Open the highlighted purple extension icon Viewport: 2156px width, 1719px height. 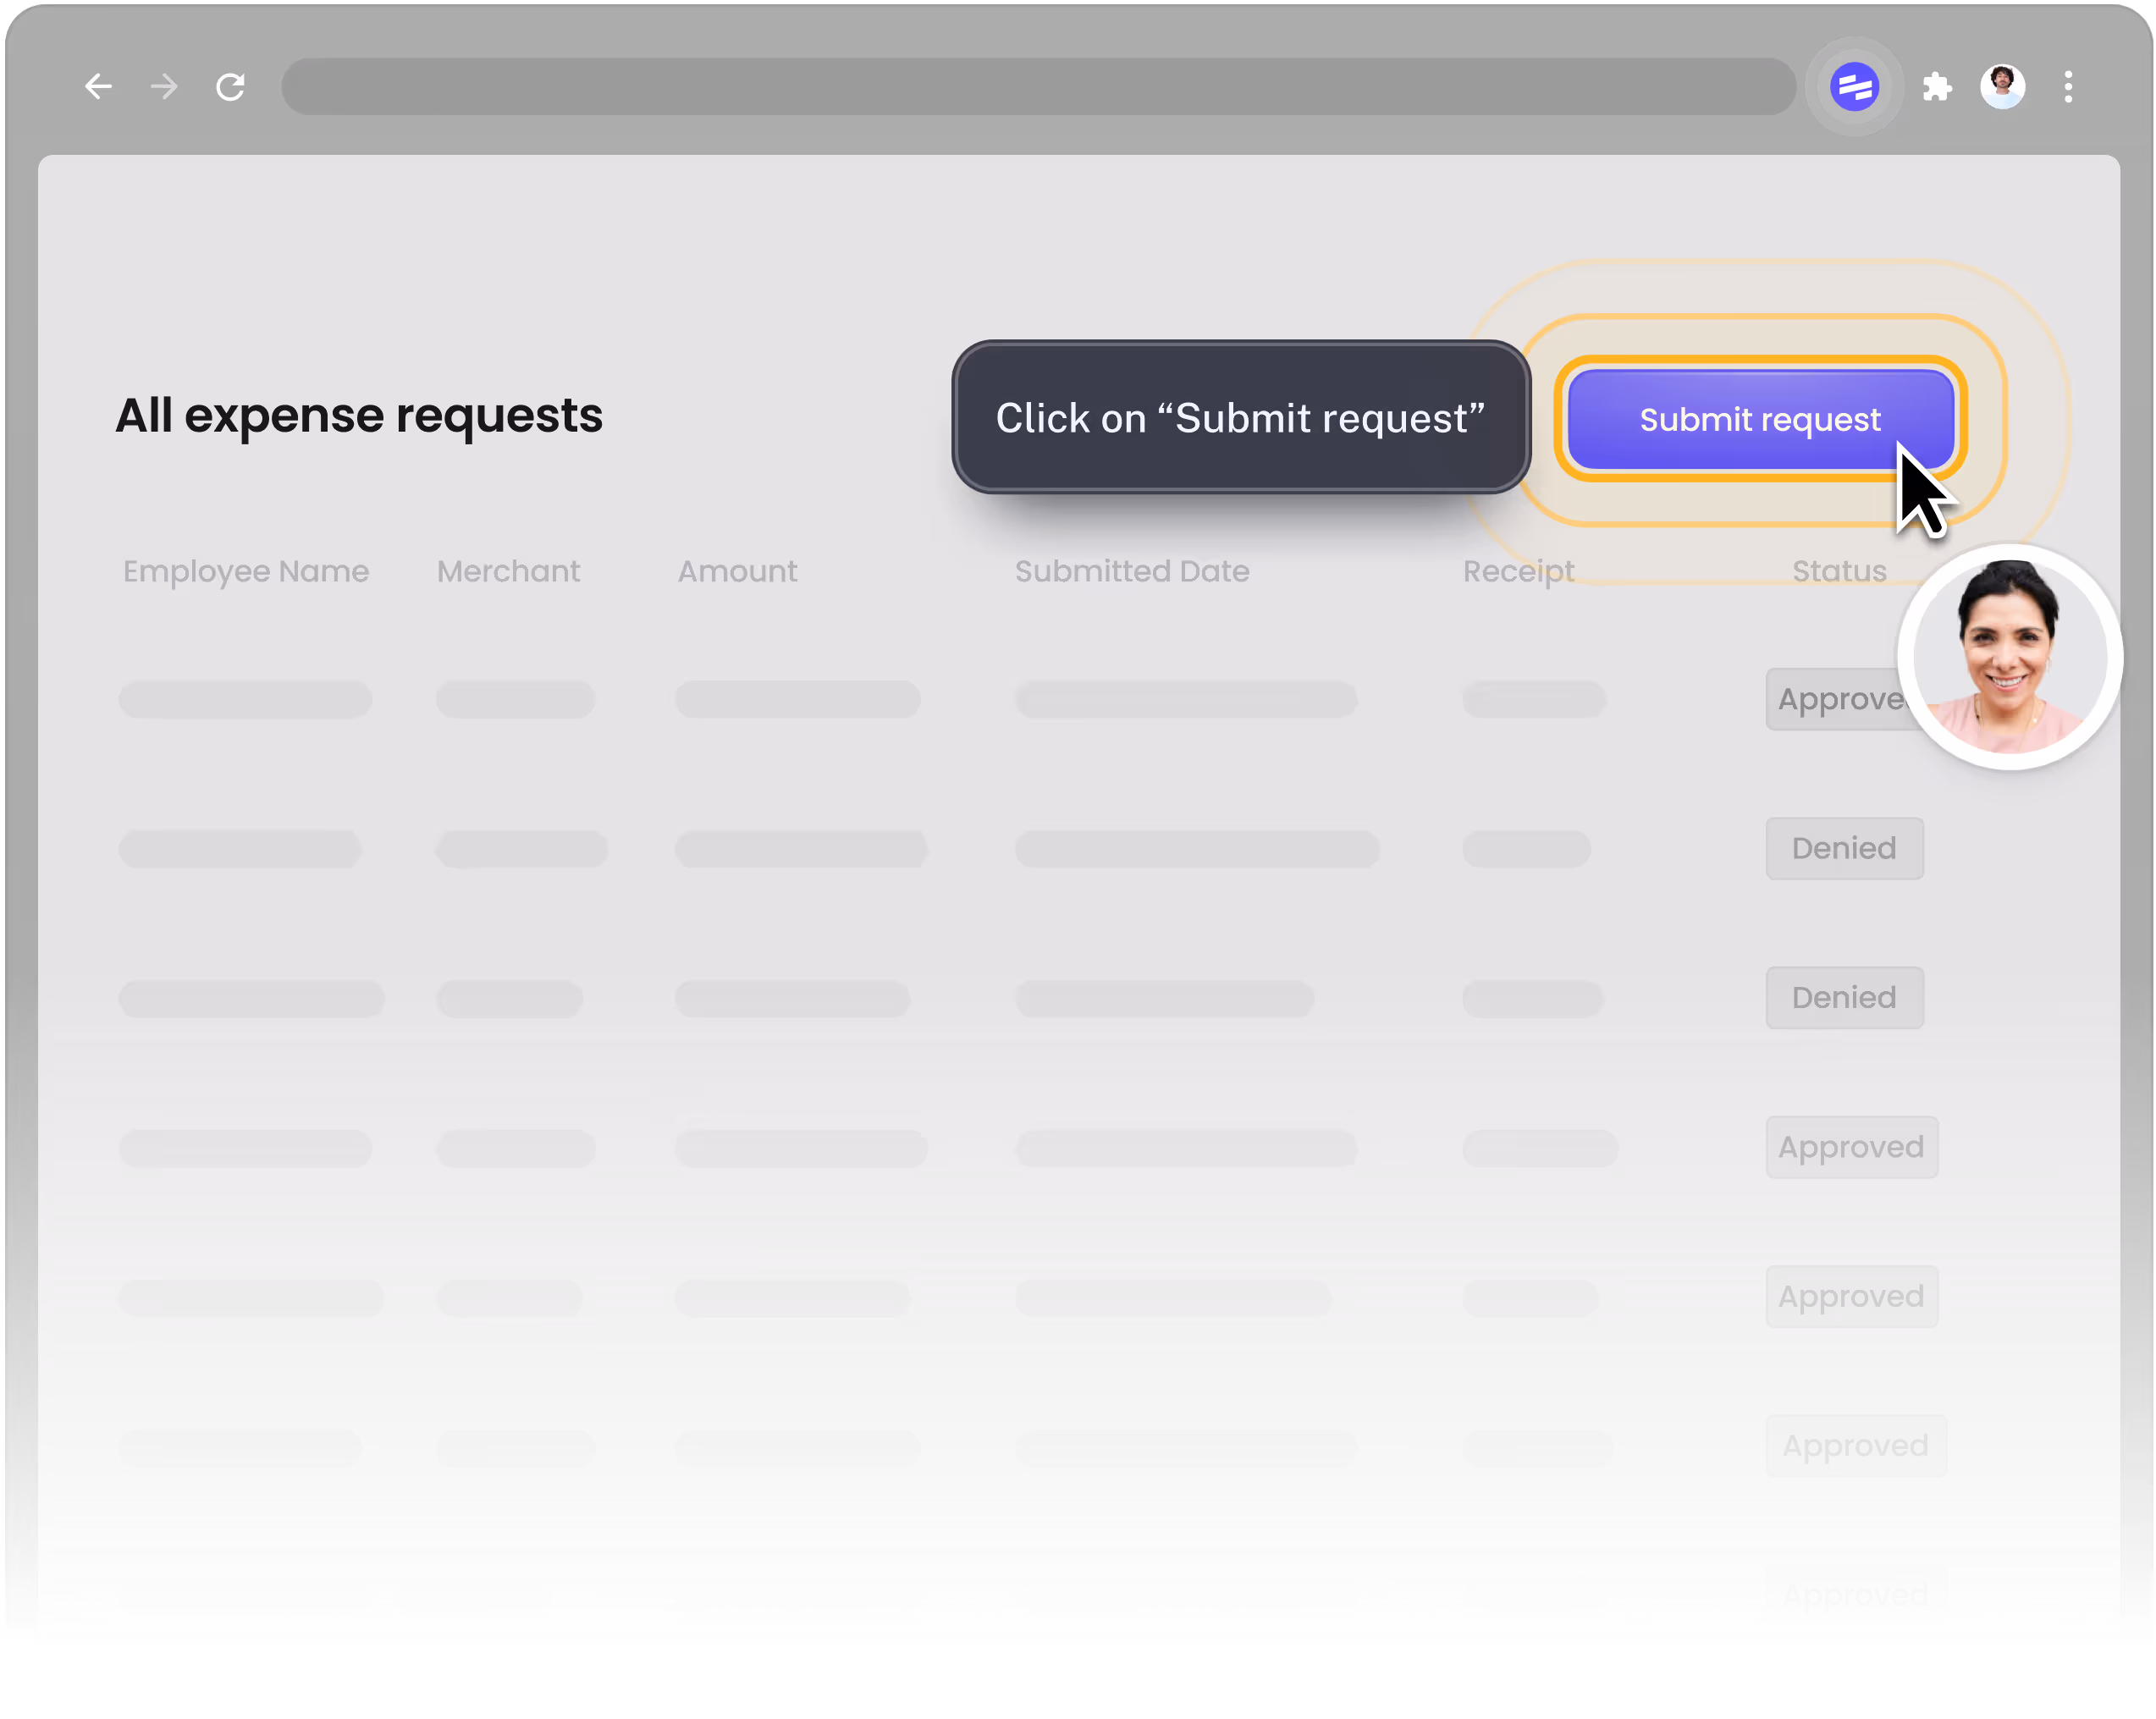1853,87
